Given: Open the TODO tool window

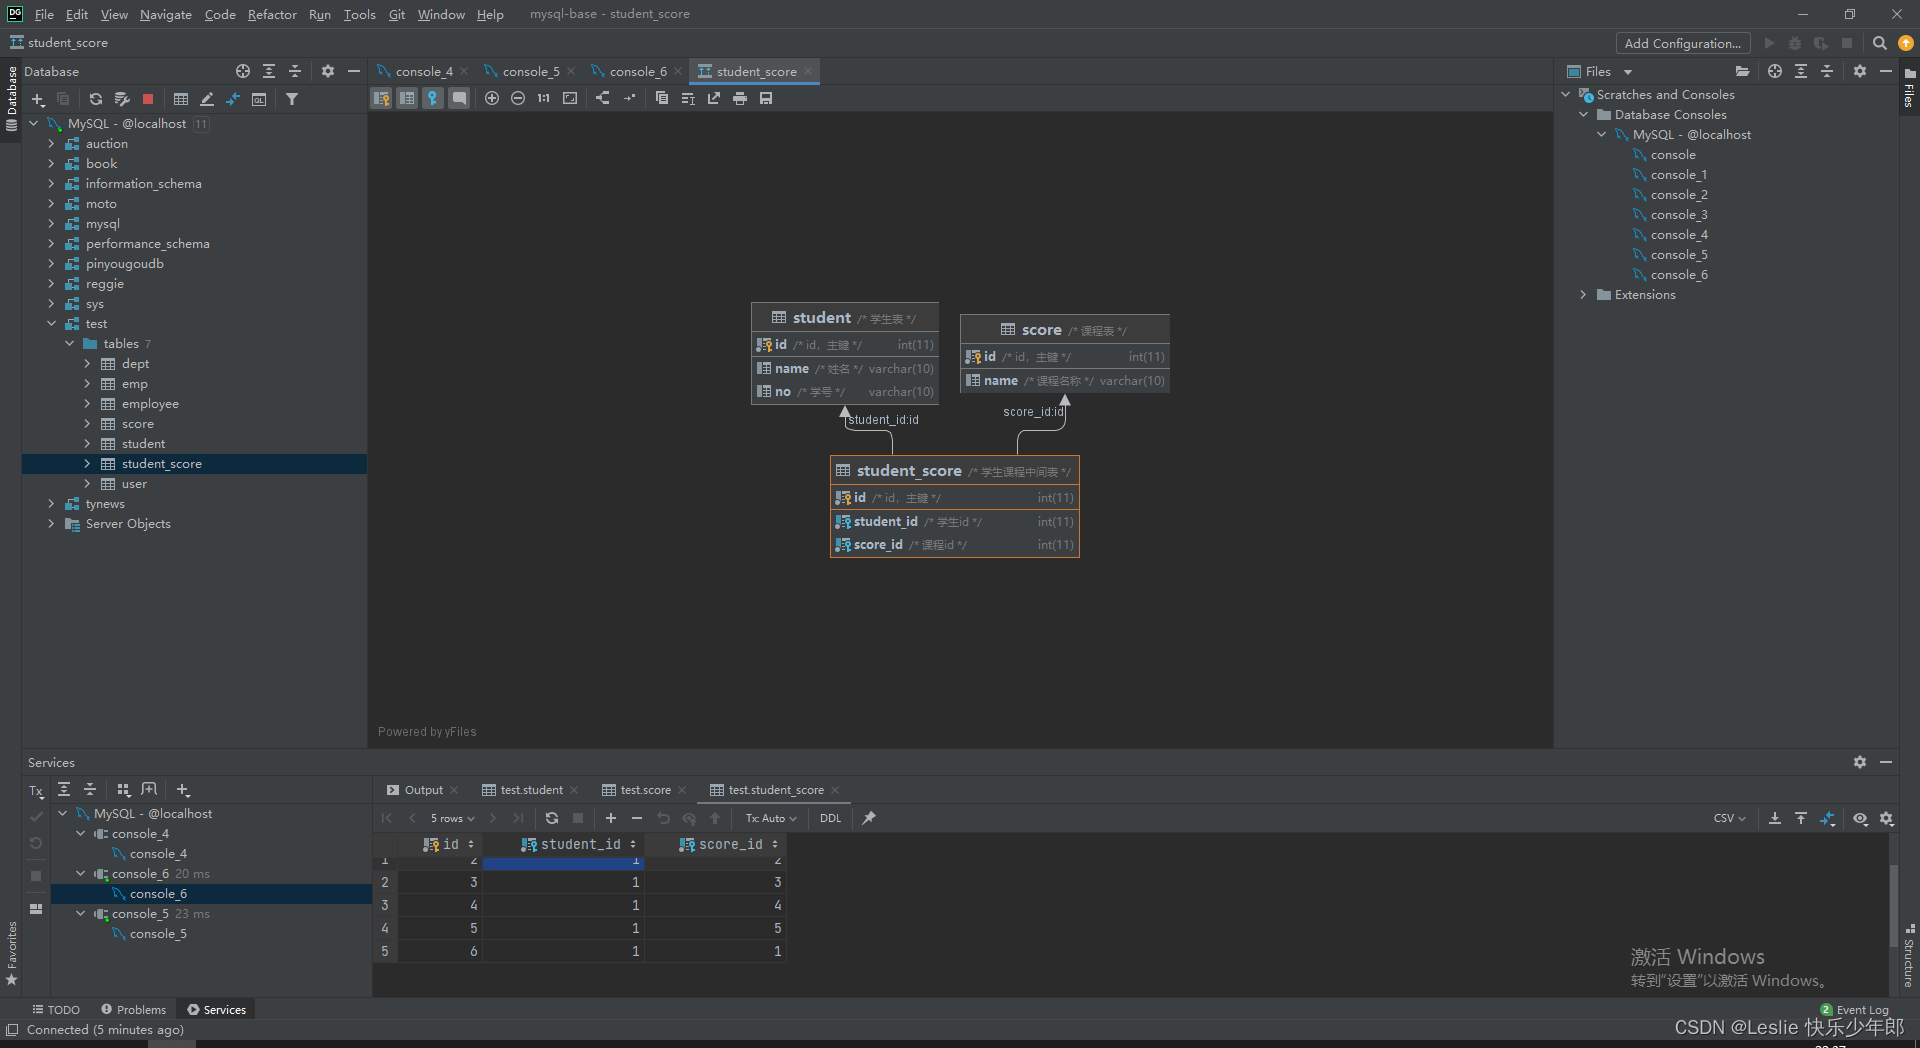Looking at the screenshot, I should pos(56,1010).
